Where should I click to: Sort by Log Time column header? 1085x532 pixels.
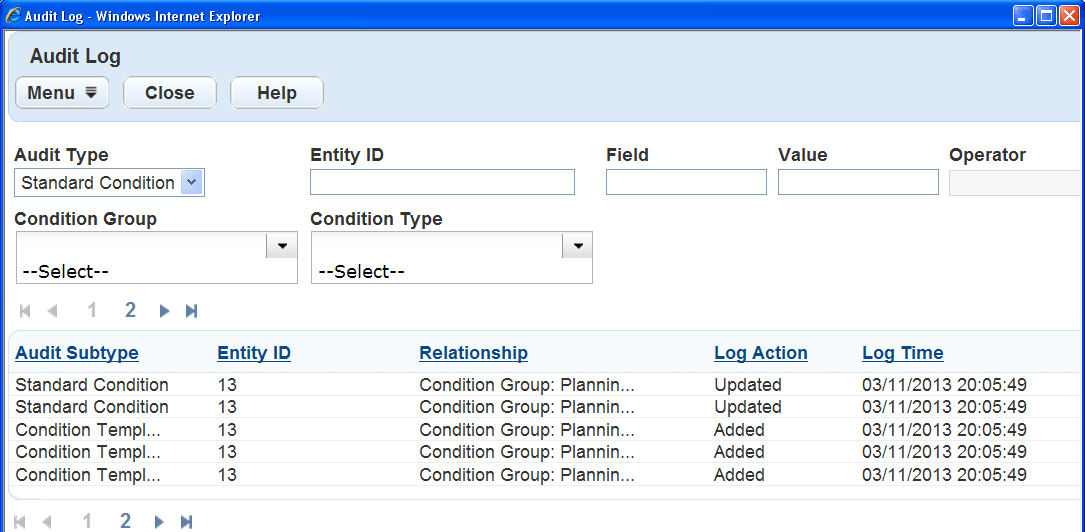pos(902,353)
